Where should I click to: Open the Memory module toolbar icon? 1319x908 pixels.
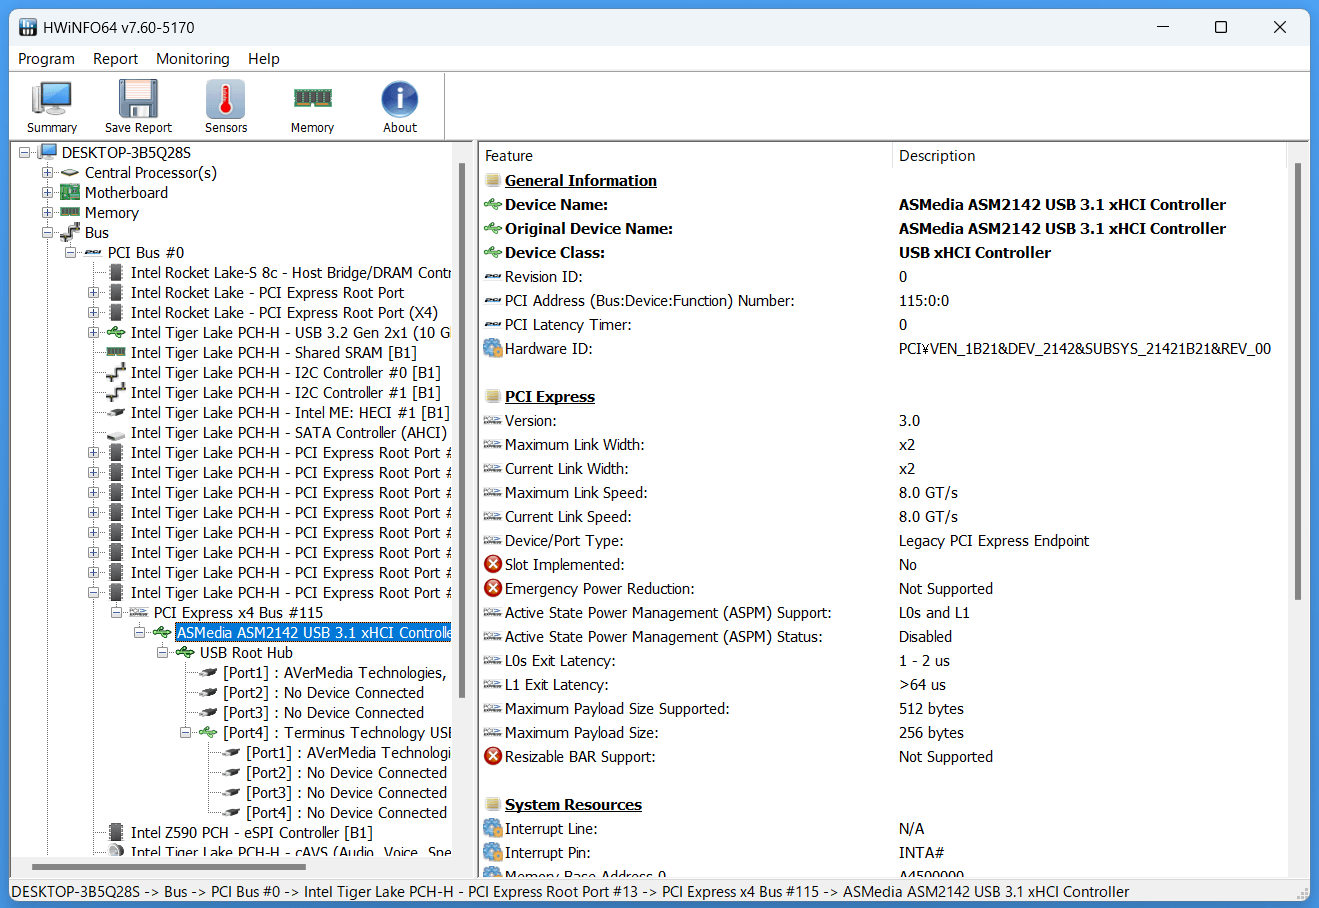click(x=312, y=98)
